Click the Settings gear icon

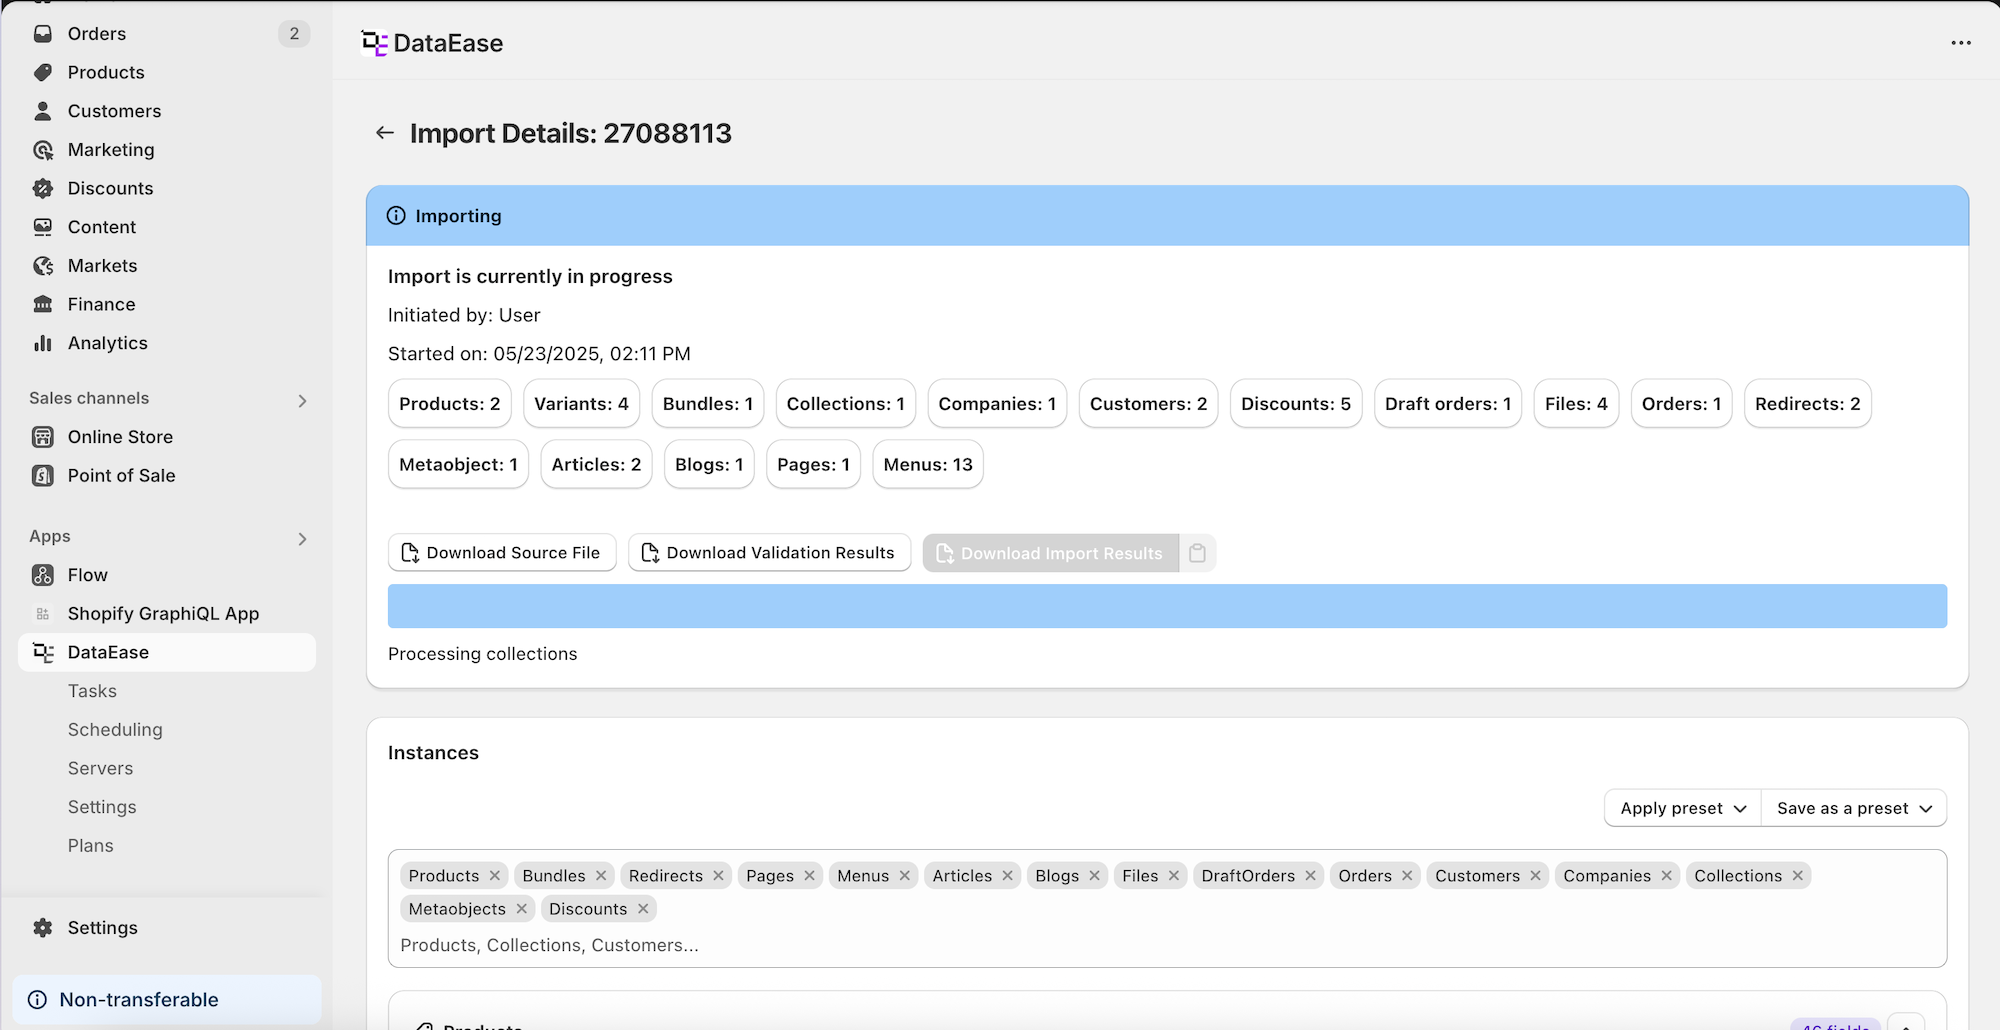43,928
